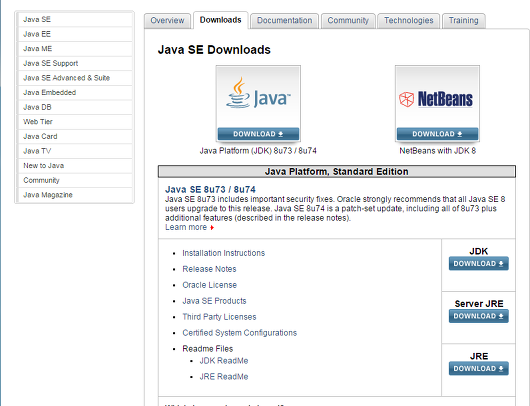Screen dimensions: 530x406
Task: Open the Third Party Licenses link
Action: (219, 317)
